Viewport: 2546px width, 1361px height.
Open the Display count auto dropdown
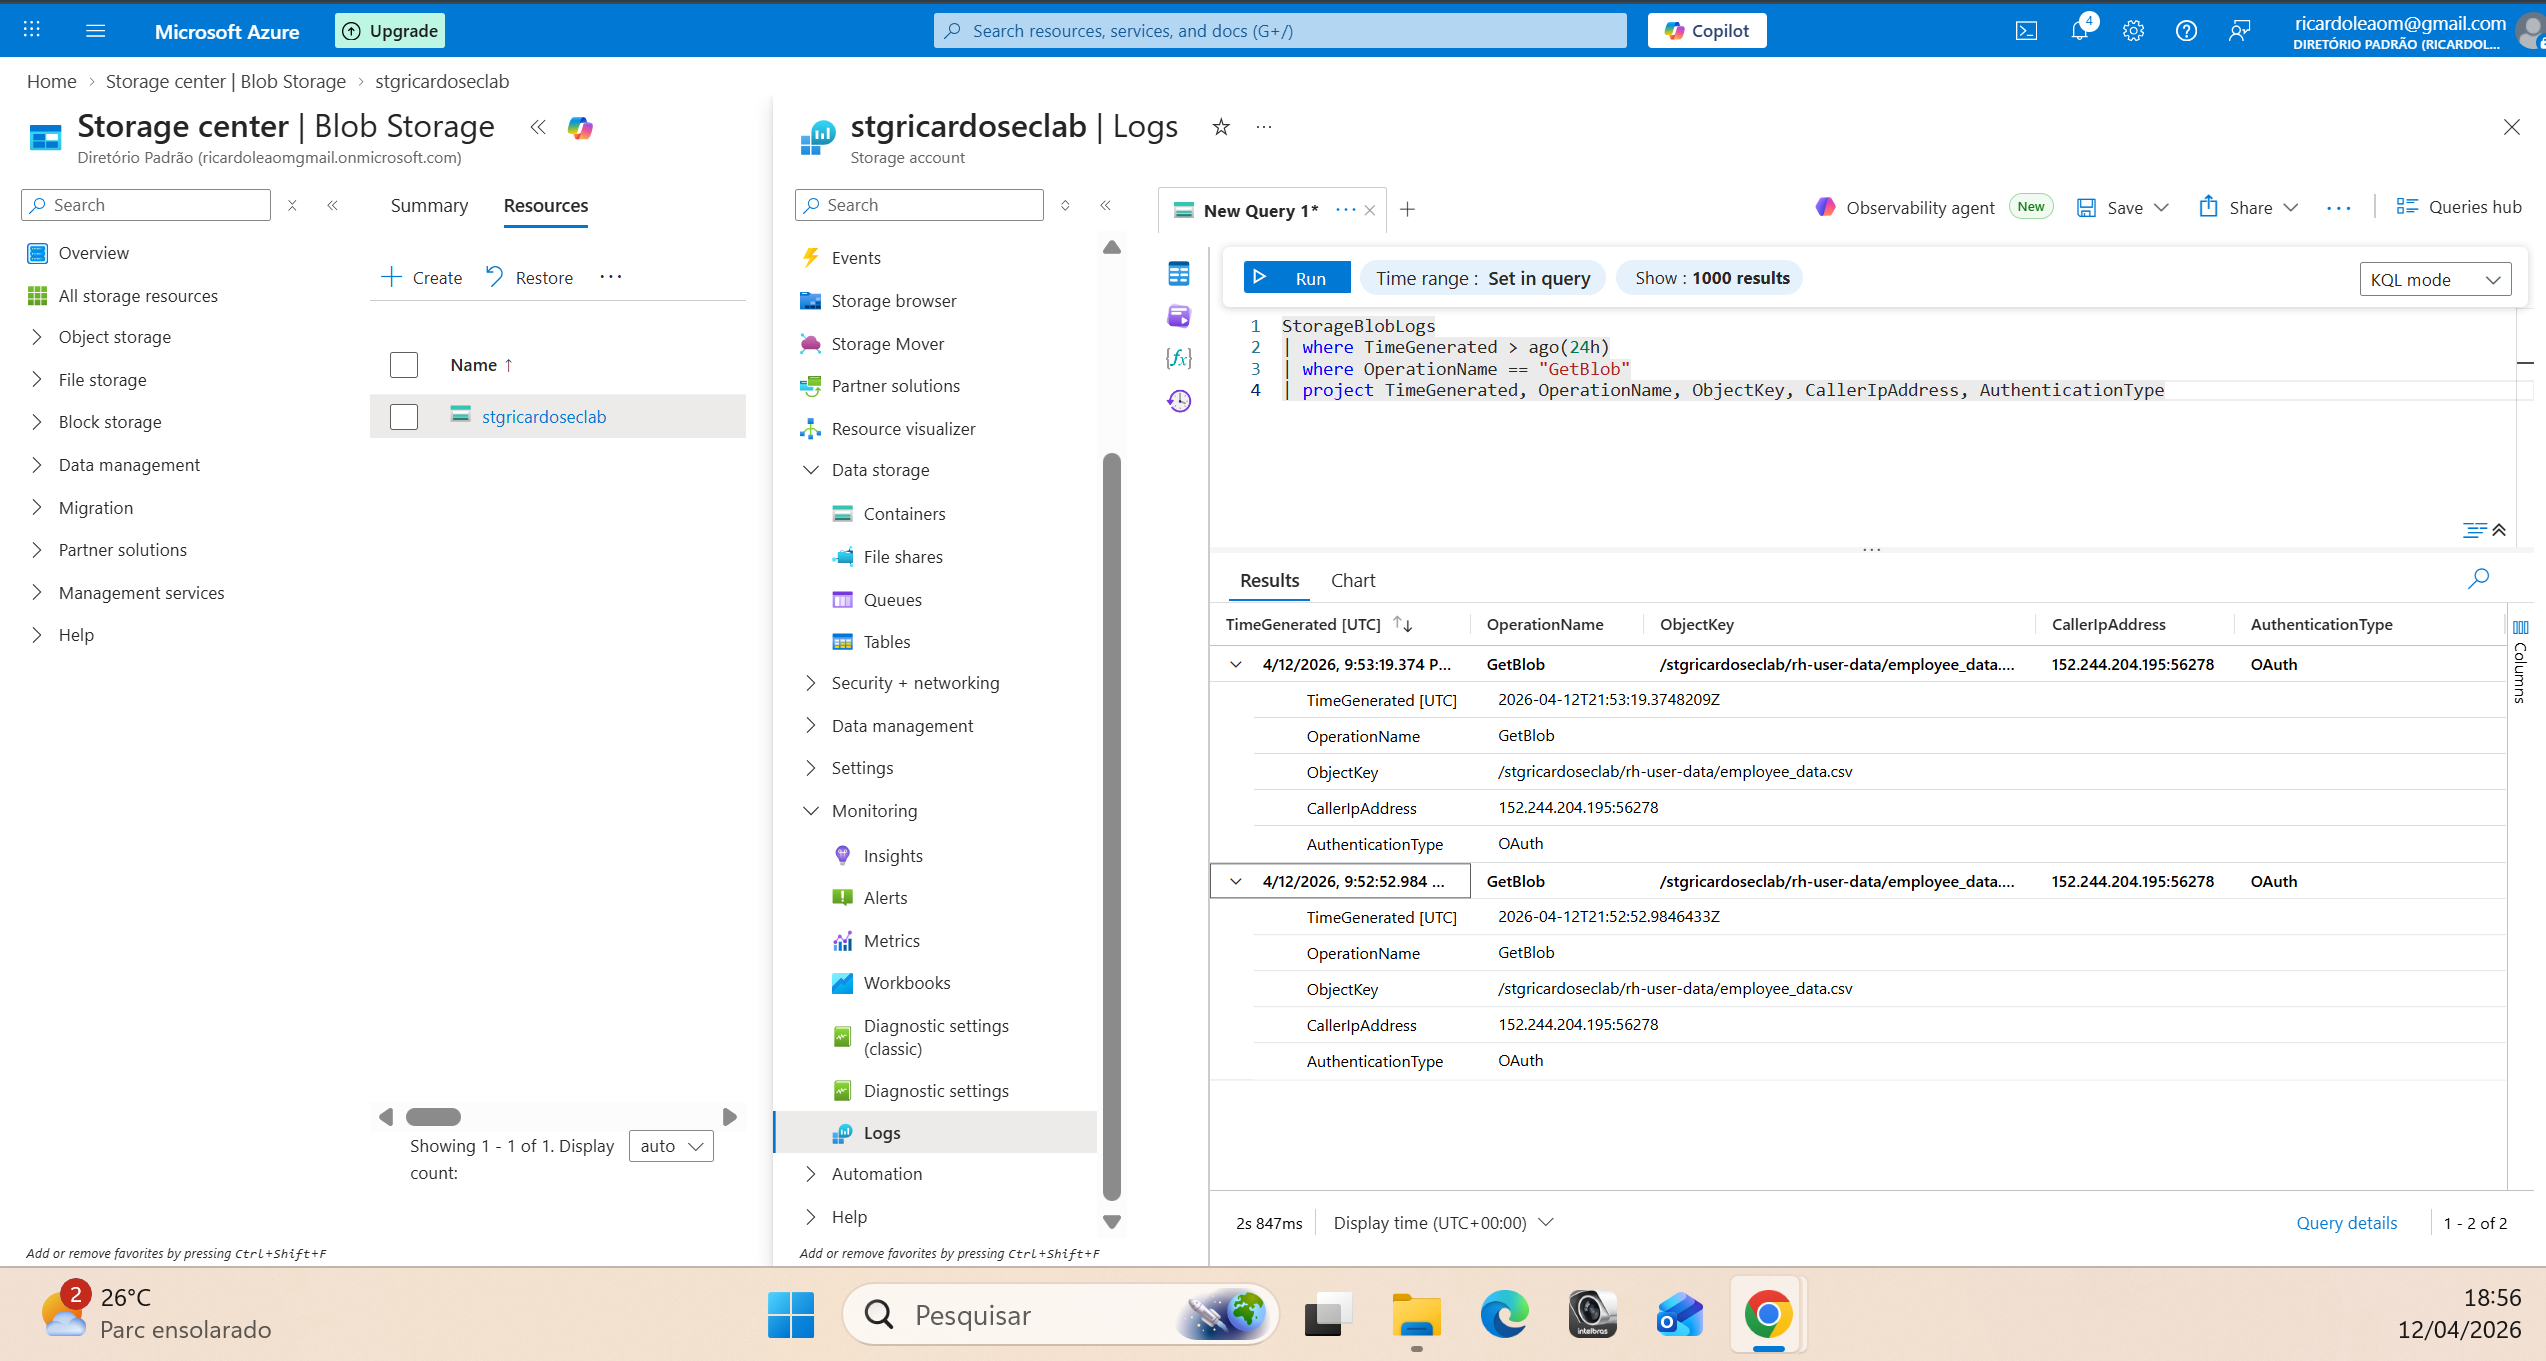[671, 1146]
